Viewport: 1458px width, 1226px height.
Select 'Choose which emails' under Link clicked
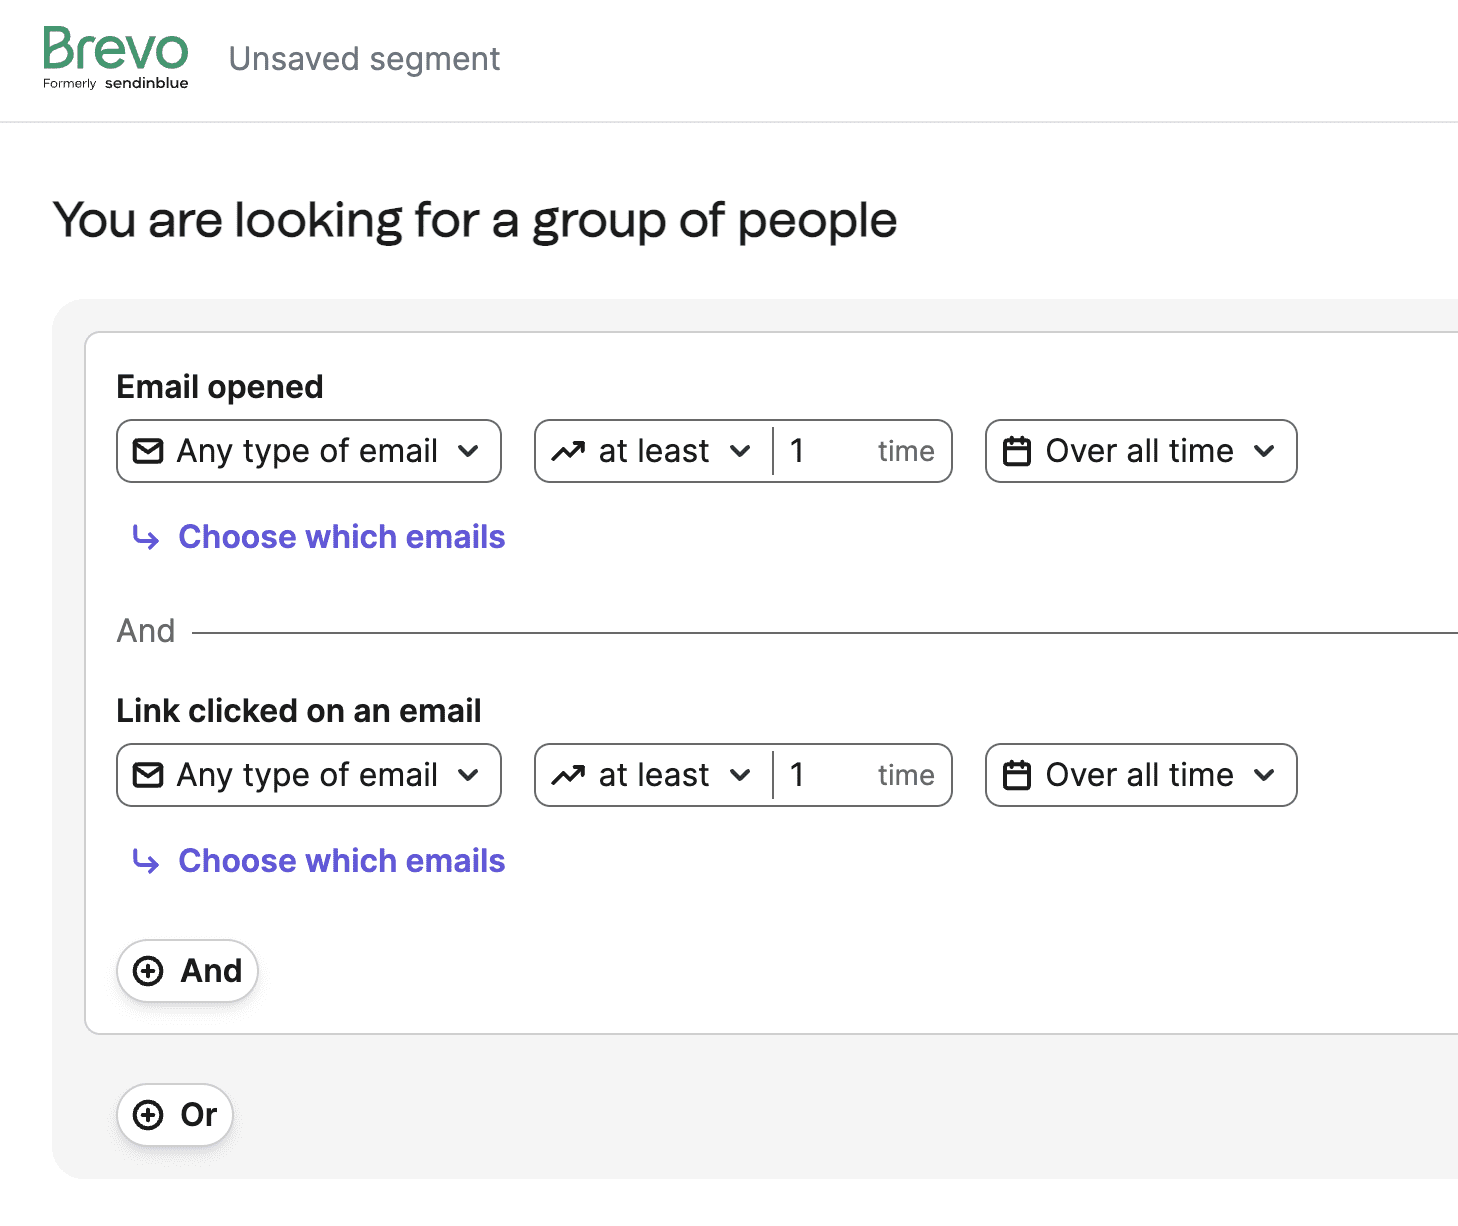point(341,861)
